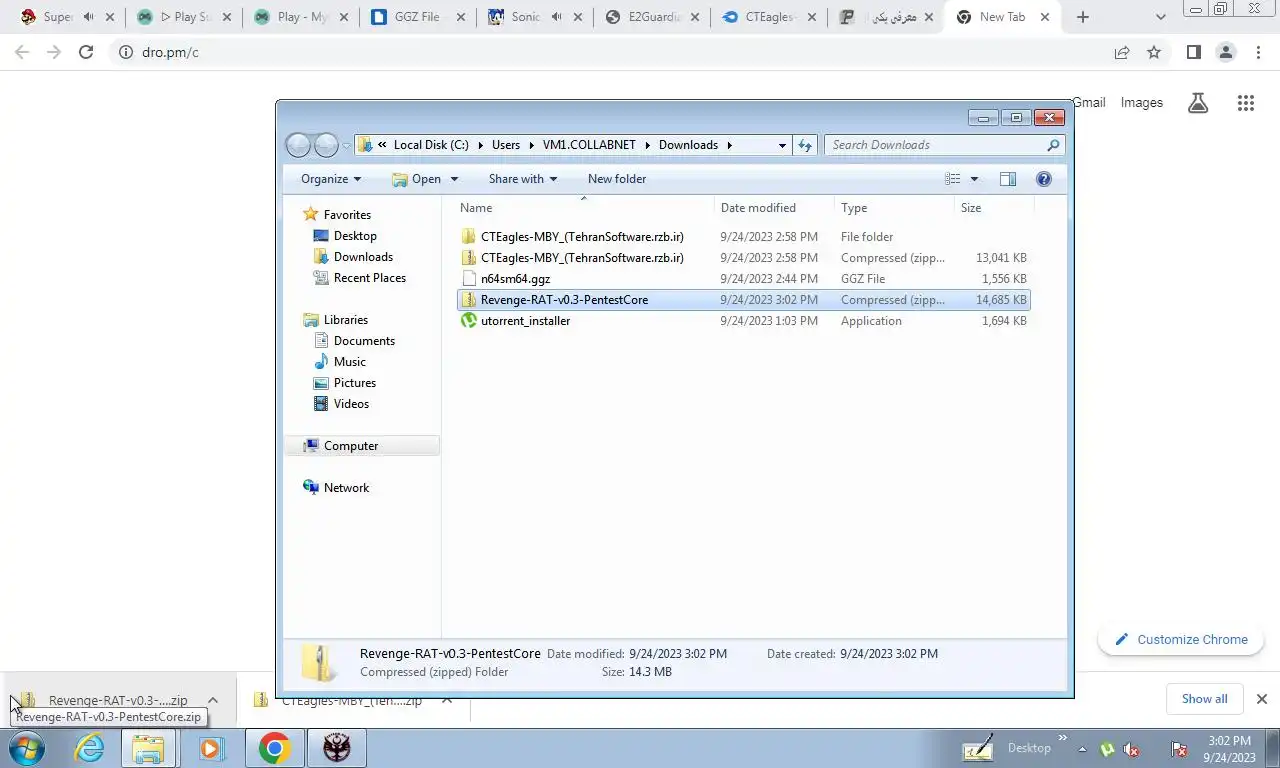Viewport: 1280px width, 768px height.
Task: Open Search Labs flask icon
Action: [1198, 103]
